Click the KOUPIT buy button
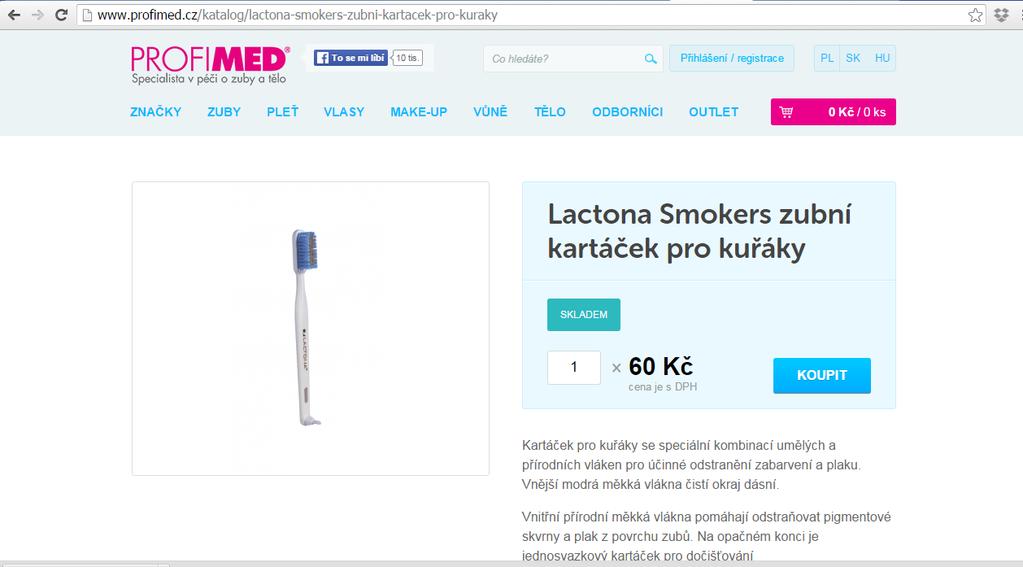This screenshot has width=1023, height=567. point(822,375)
